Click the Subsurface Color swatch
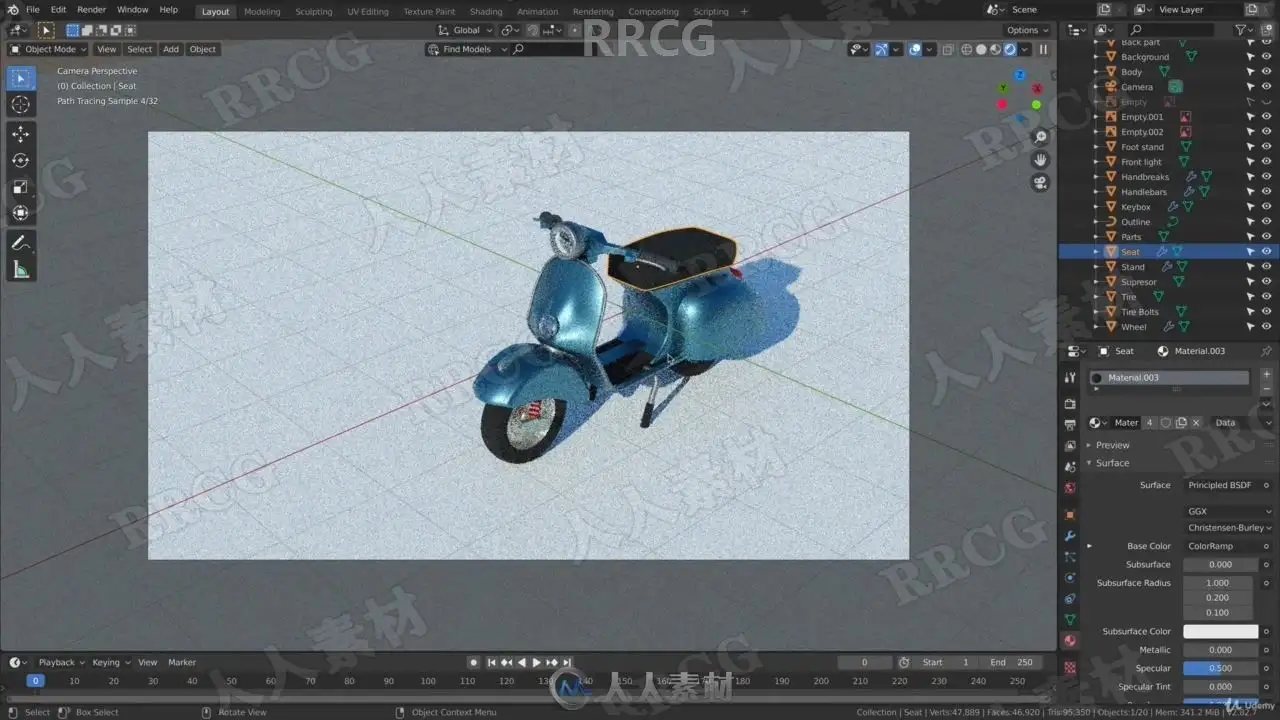The height and width of the screenshot is (720, 1280). point(1220,632)
